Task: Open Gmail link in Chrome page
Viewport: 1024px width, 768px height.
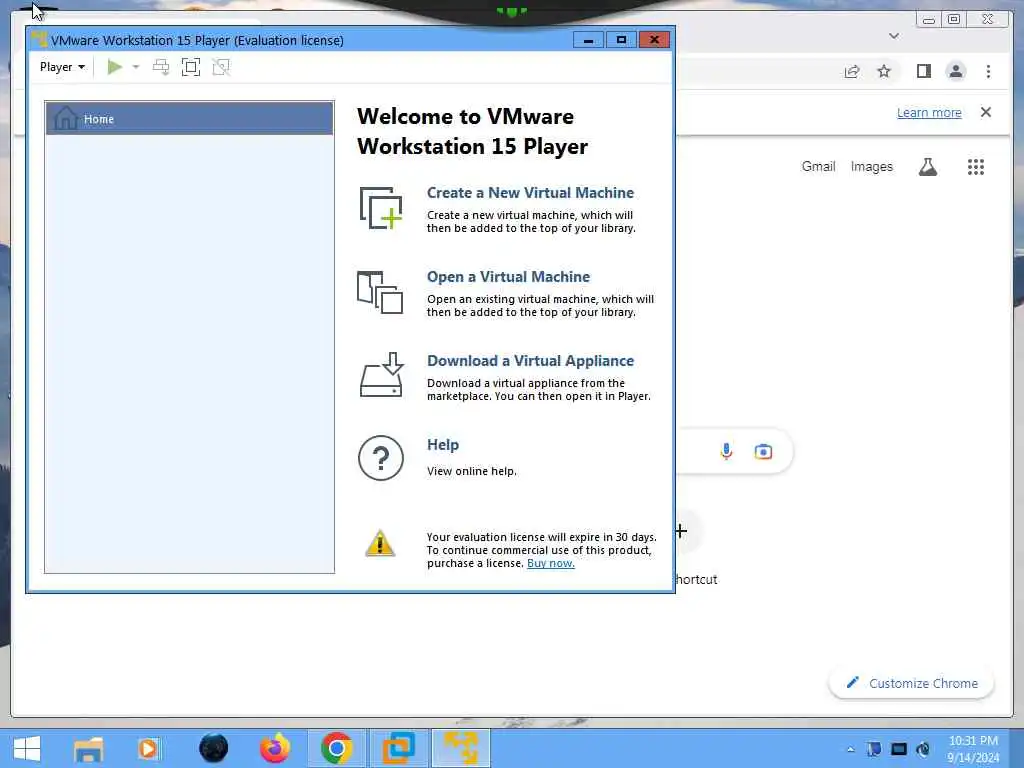Action: click(818, 167)
